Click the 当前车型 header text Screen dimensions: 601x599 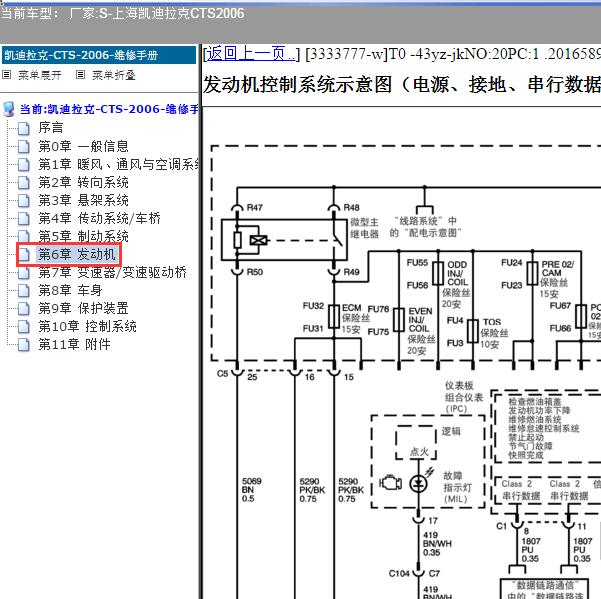pos(122,14)
